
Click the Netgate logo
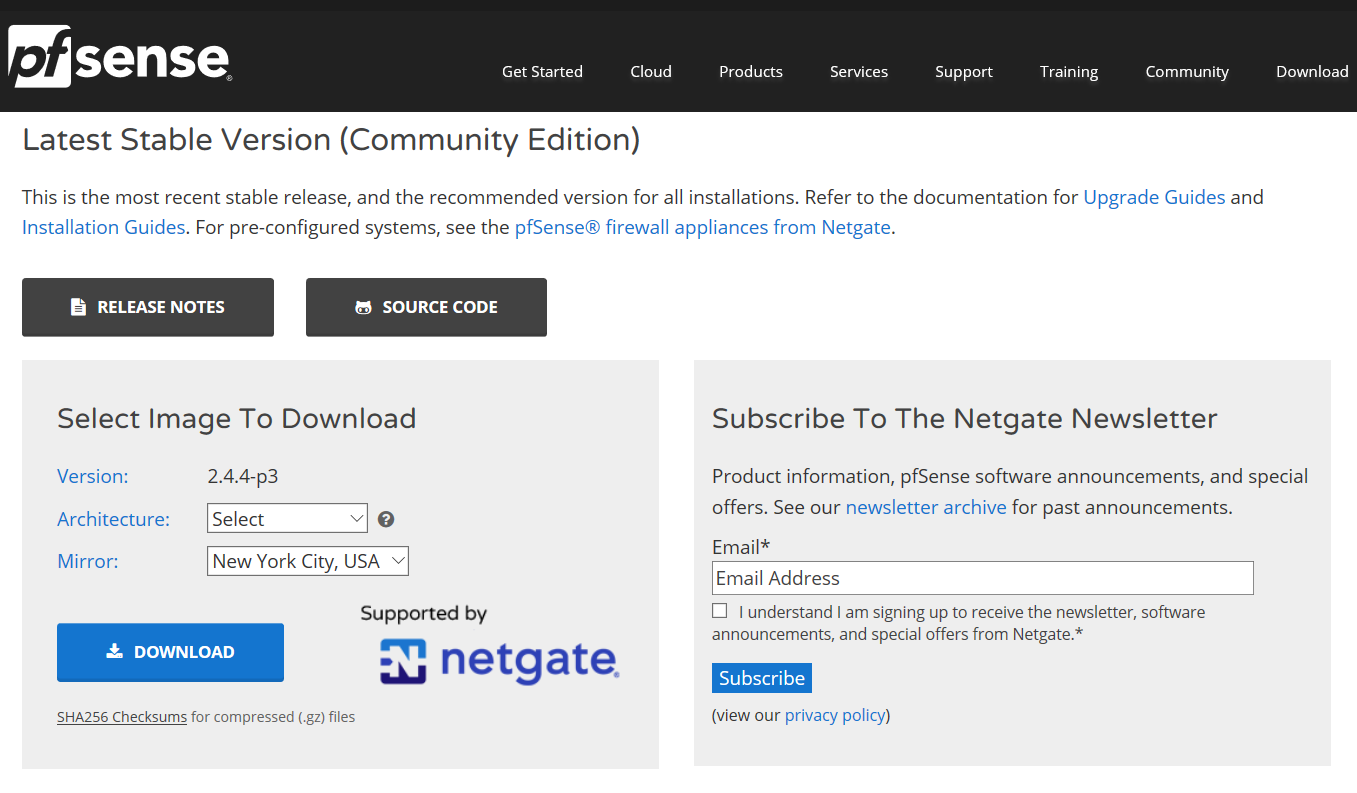pyautogui.click(x=499, y=661)
